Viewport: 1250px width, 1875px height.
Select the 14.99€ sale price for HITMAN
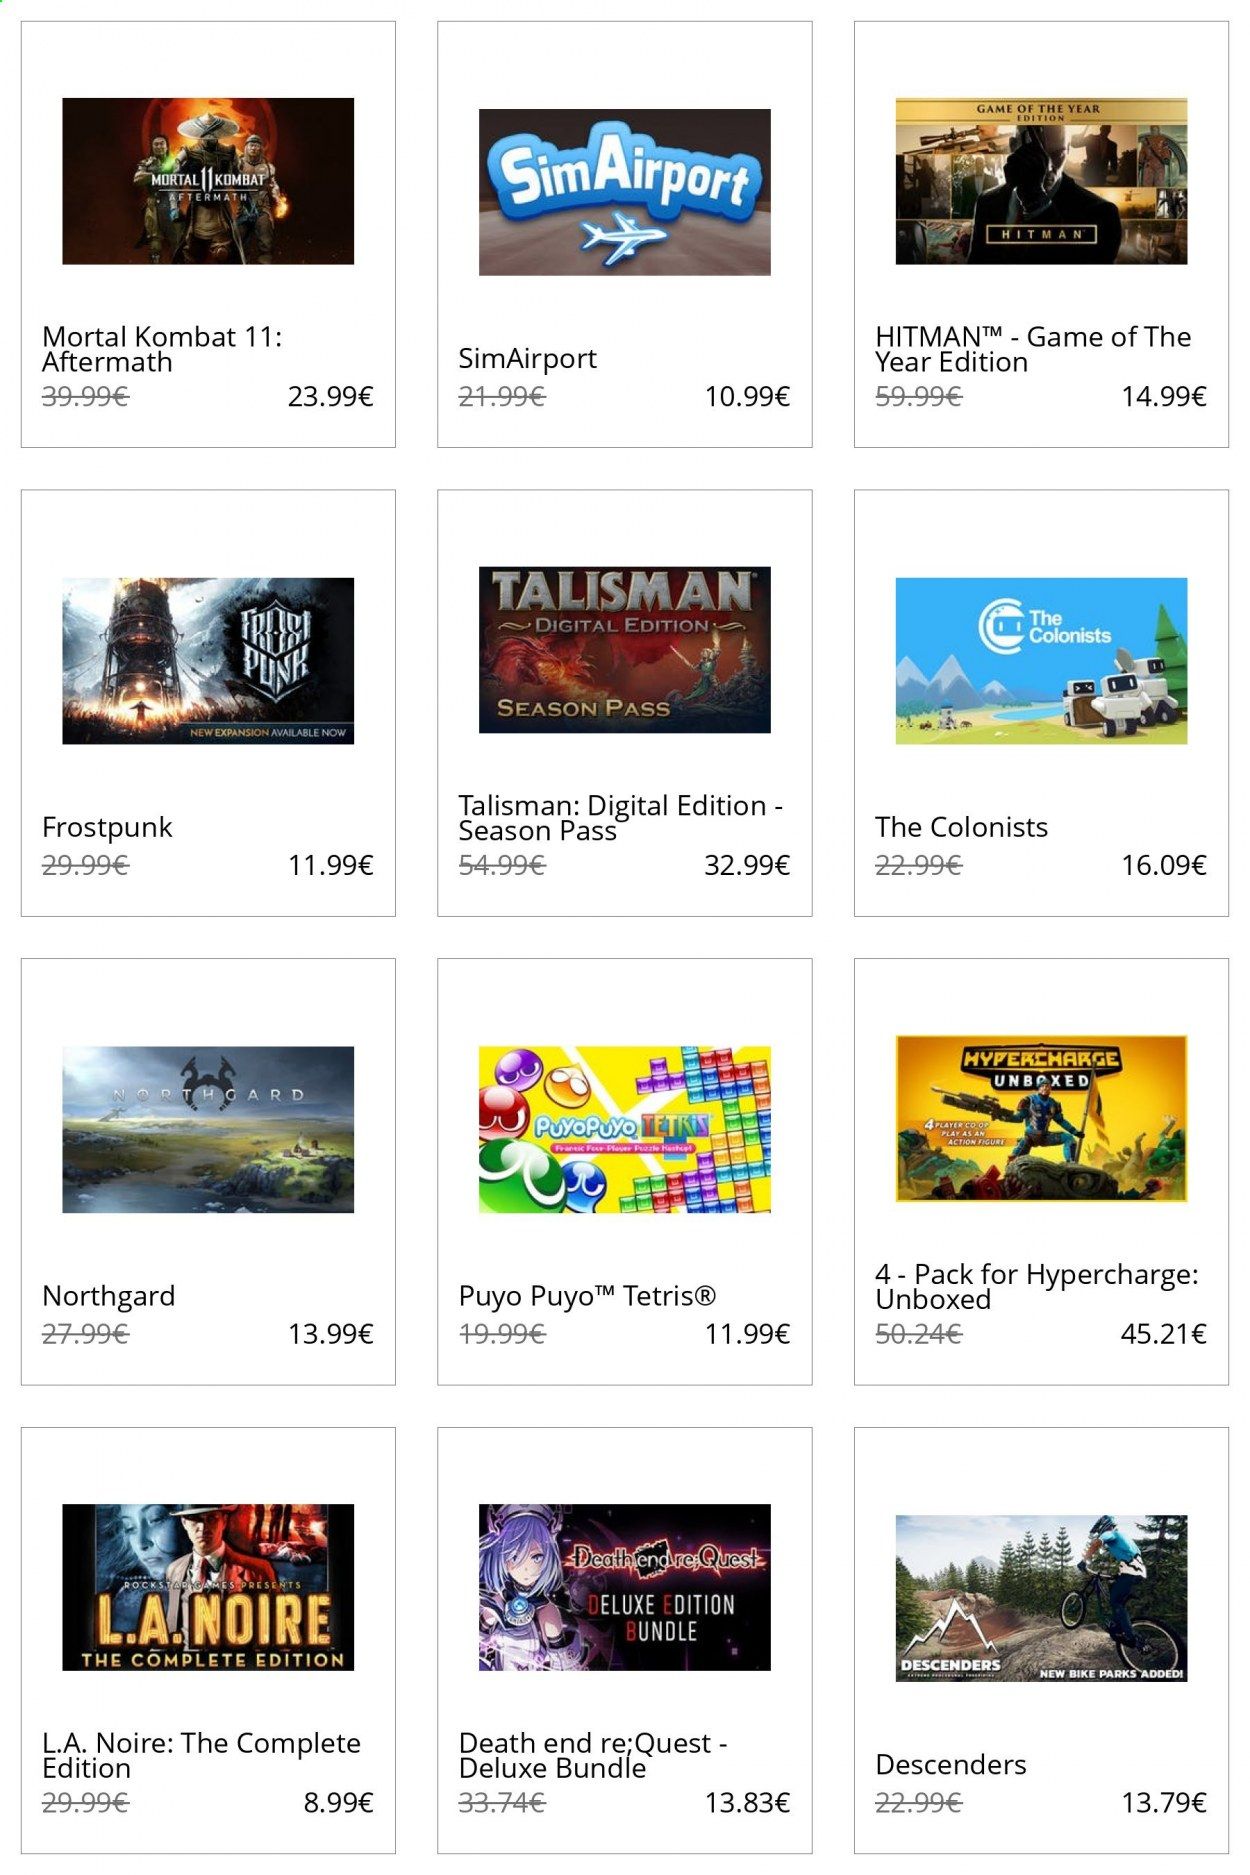click(x=1164, y=397)
